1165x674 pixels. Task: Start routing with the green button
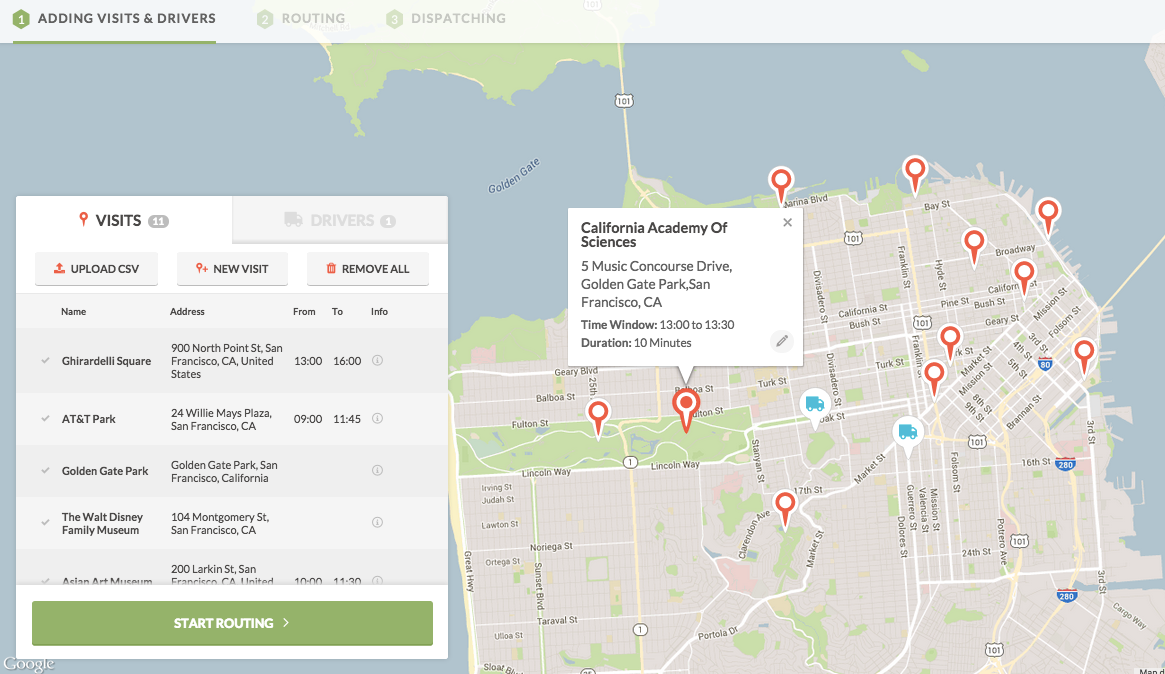coord(232,623)
